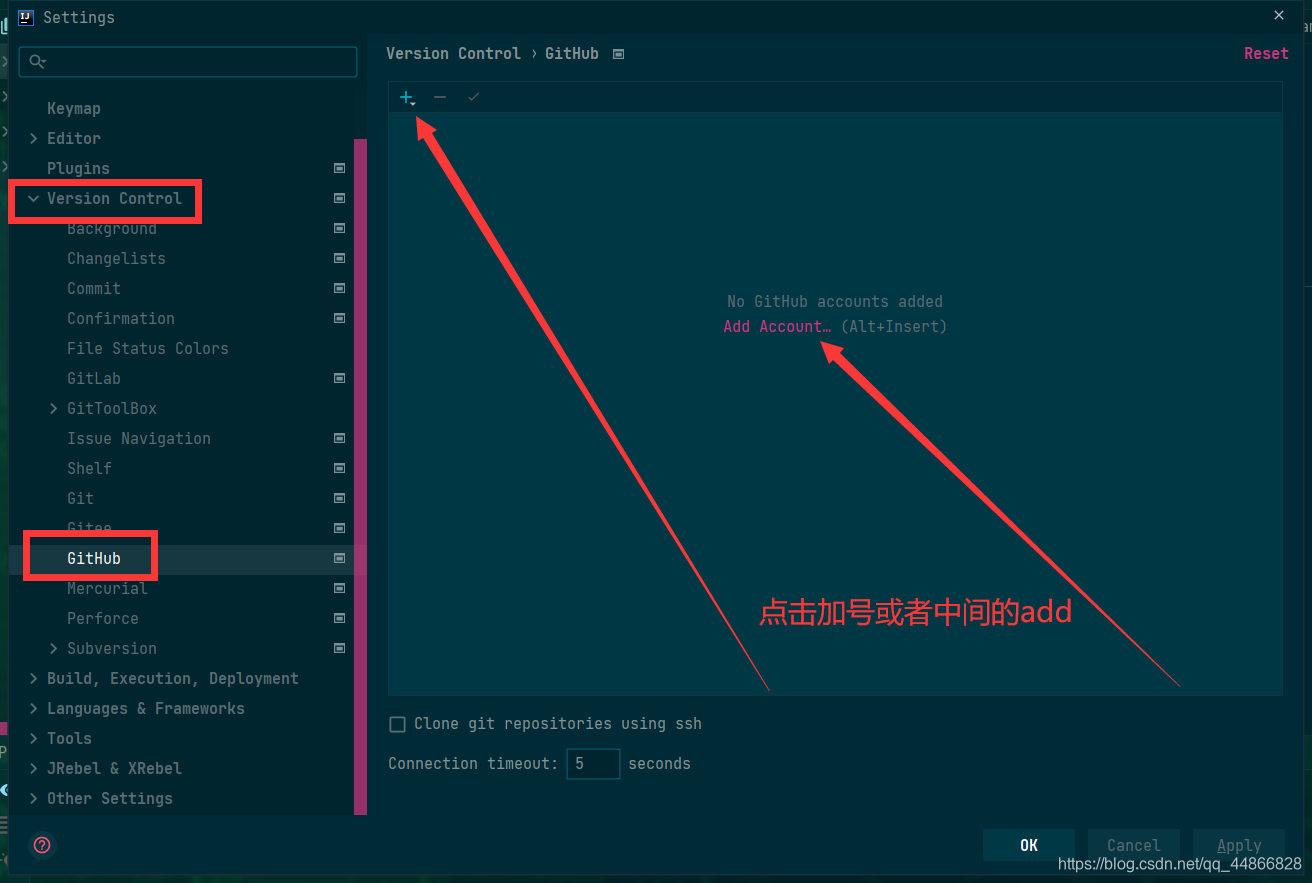Click project icon beside Shelf row
The height and width of the screenshot is (883, 1312).
pos(339,468)
